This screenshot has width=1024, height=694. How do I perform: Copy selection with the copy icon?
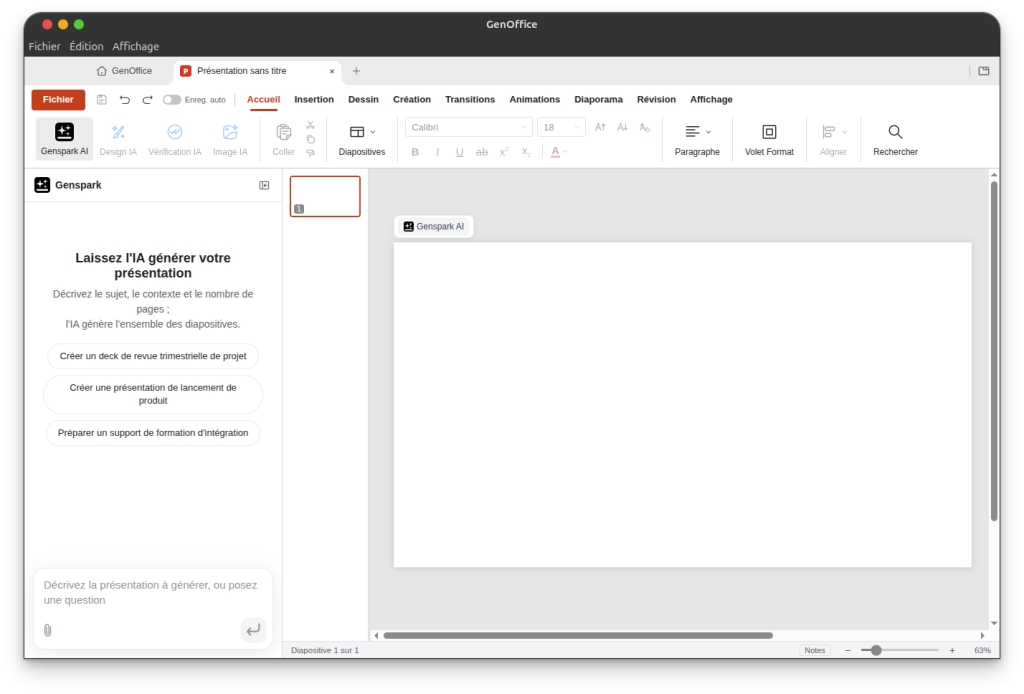click(311, 139)
